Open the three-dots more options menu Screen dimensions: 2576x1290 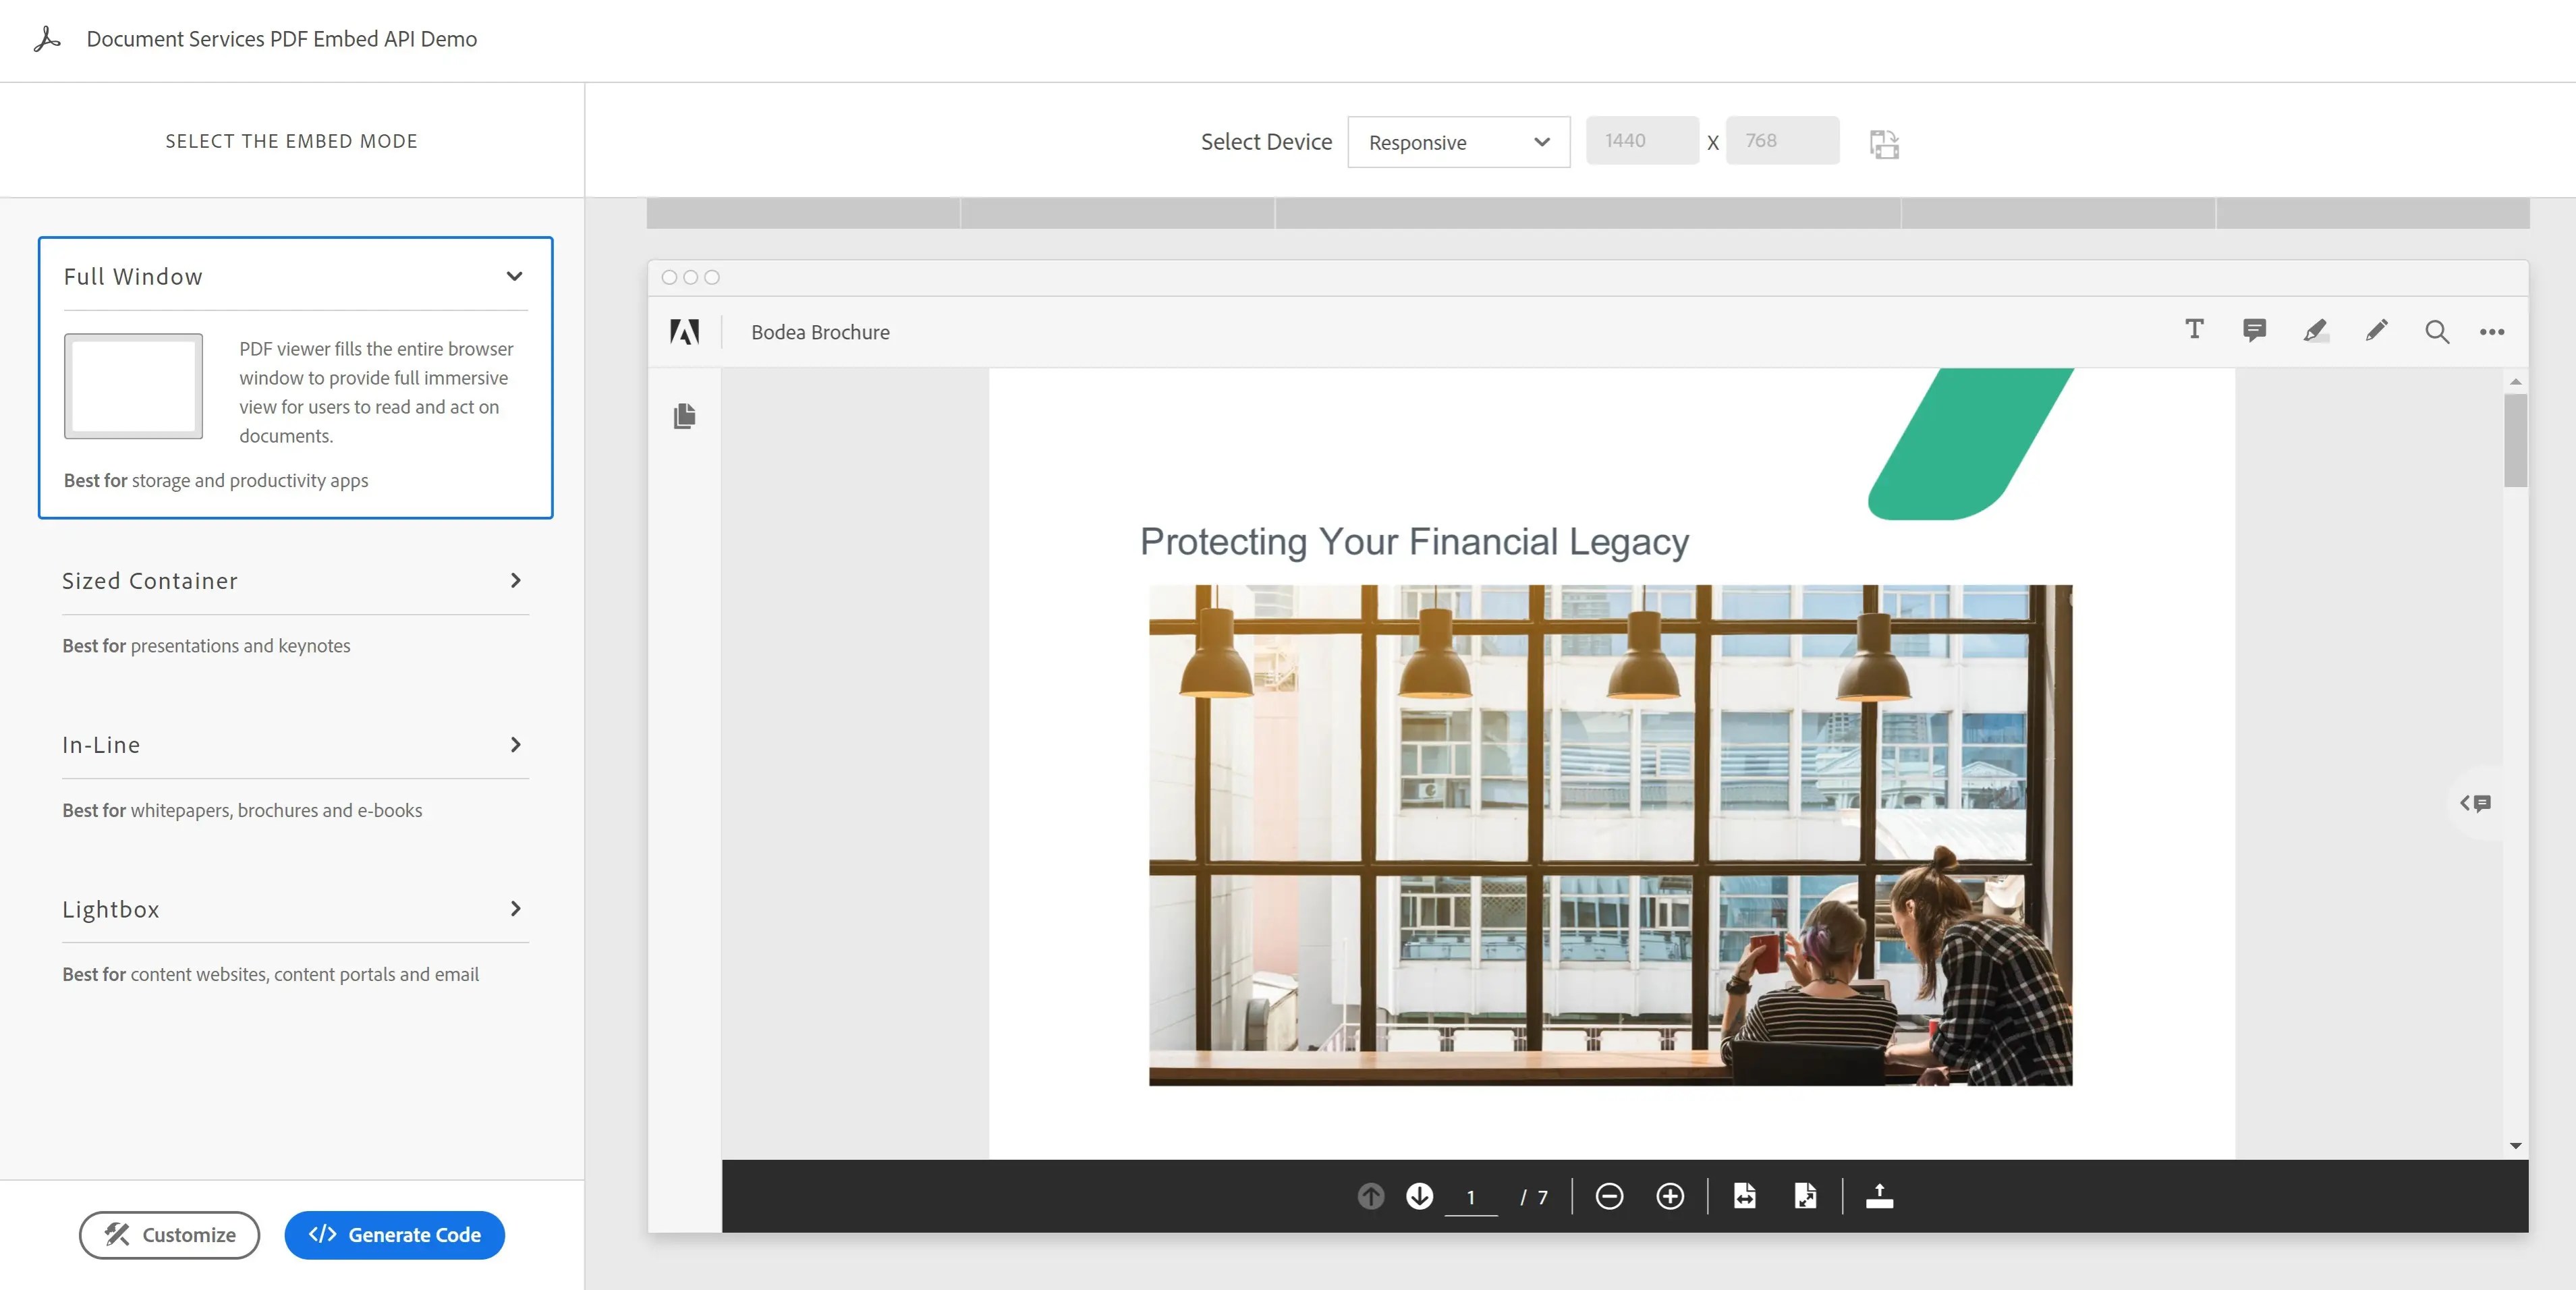point(2491,332)
